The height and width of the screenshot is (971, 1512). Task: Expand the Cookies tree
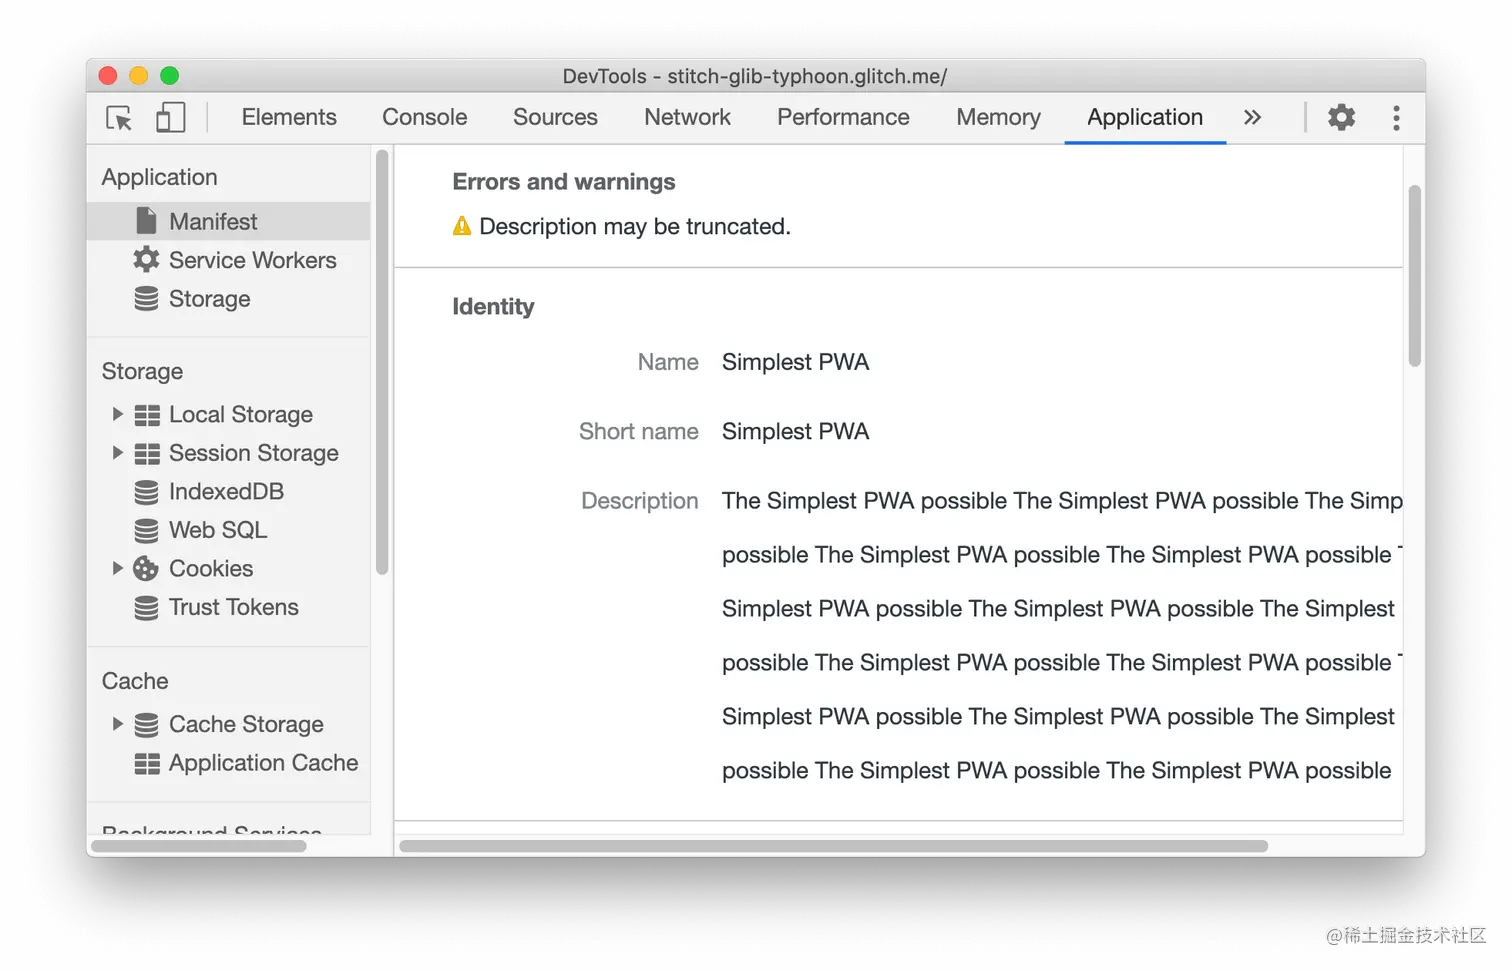[117, 568]
